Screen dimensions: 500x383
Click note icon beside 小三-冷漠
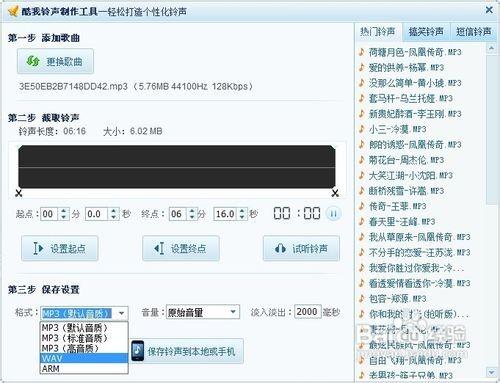click(x=362, y=129)
